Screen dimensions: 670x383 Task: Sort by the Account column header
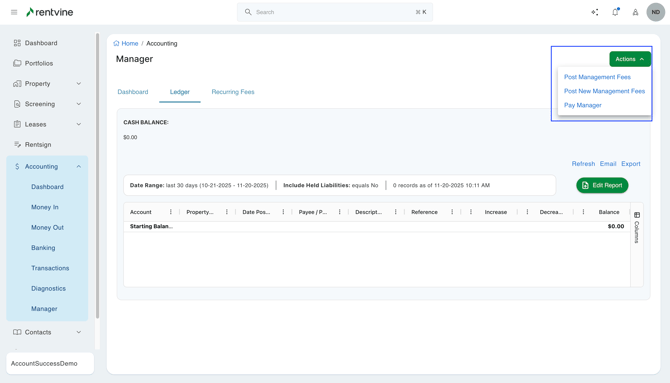click(x=141, y=212)
